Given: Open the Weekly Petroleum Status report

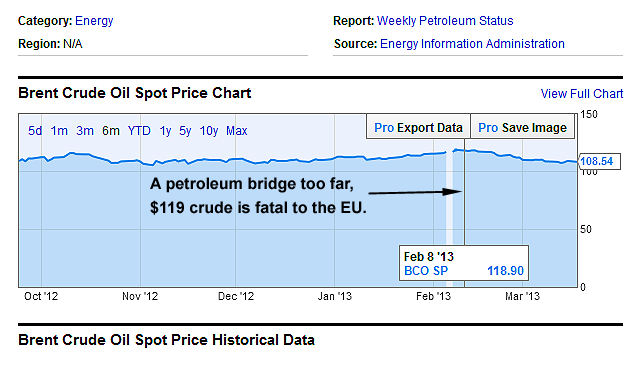Looking at the screenshot, I should 445,21.
